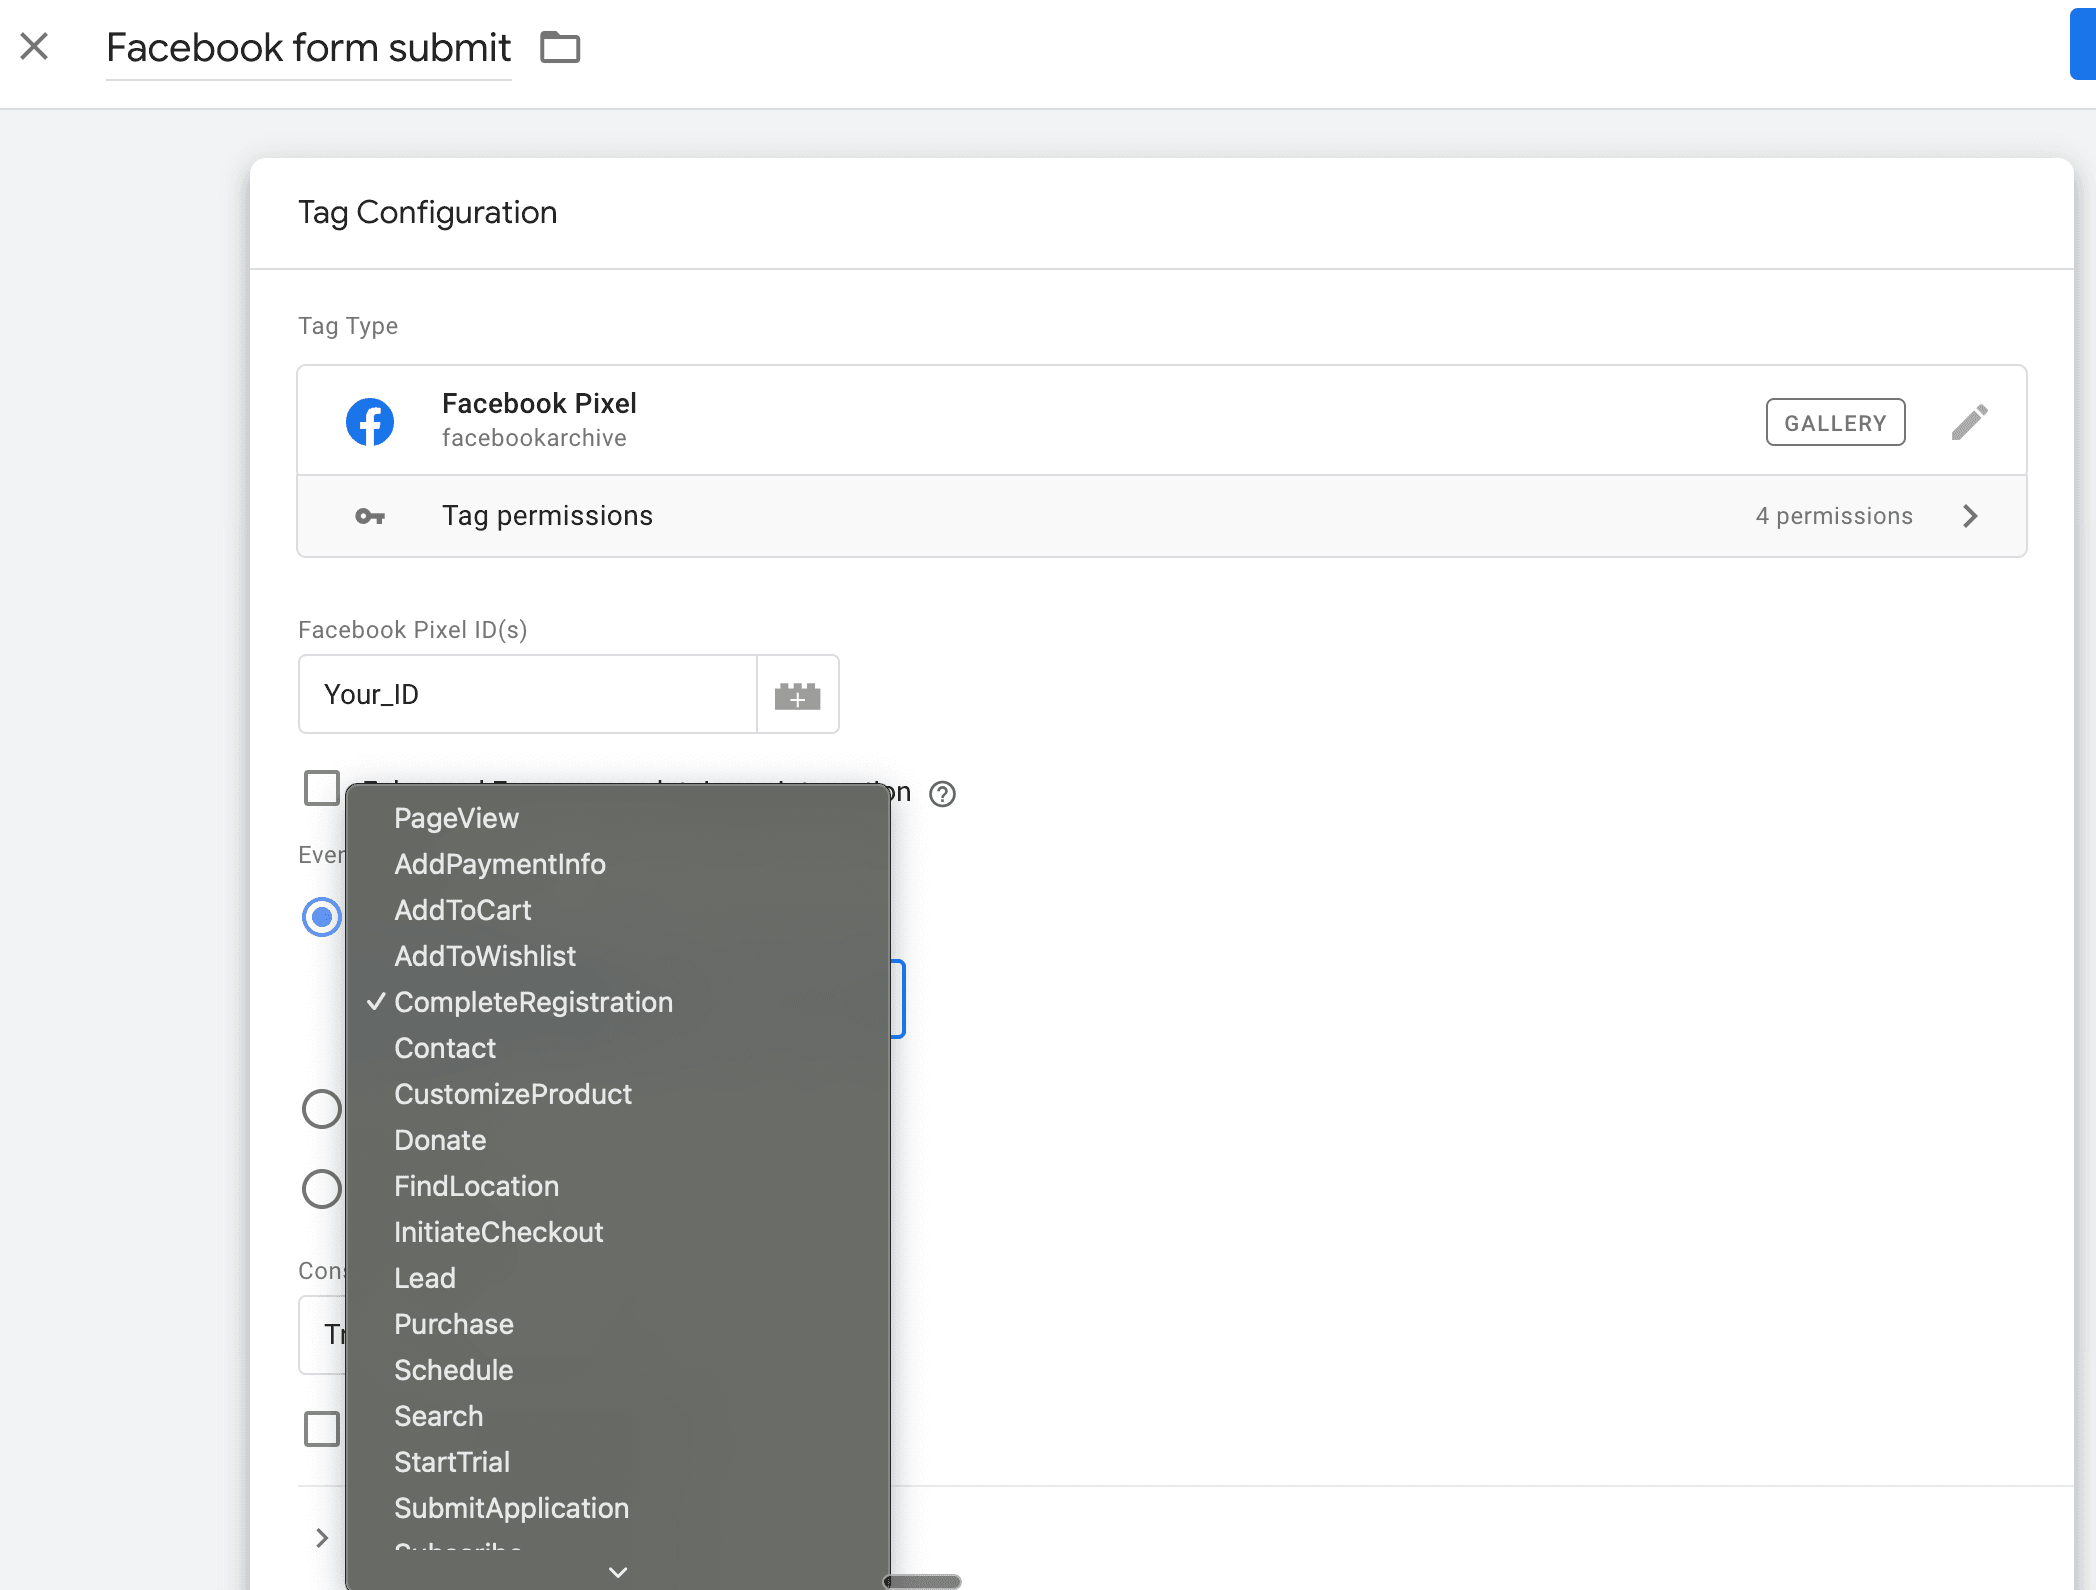Click the Facebook Pixel logo icon
Screen dimensions: 2096x1590
370,421
